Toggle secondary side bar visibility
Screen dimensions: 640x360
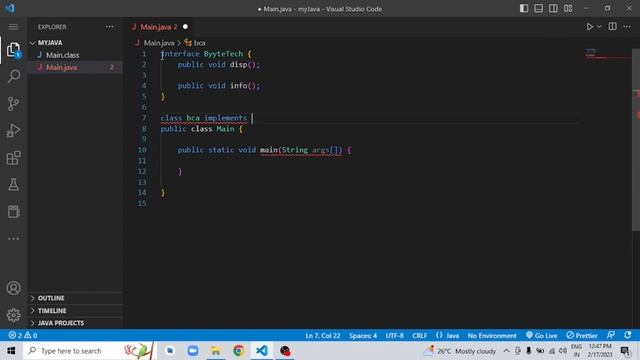[x=553, y=9]
